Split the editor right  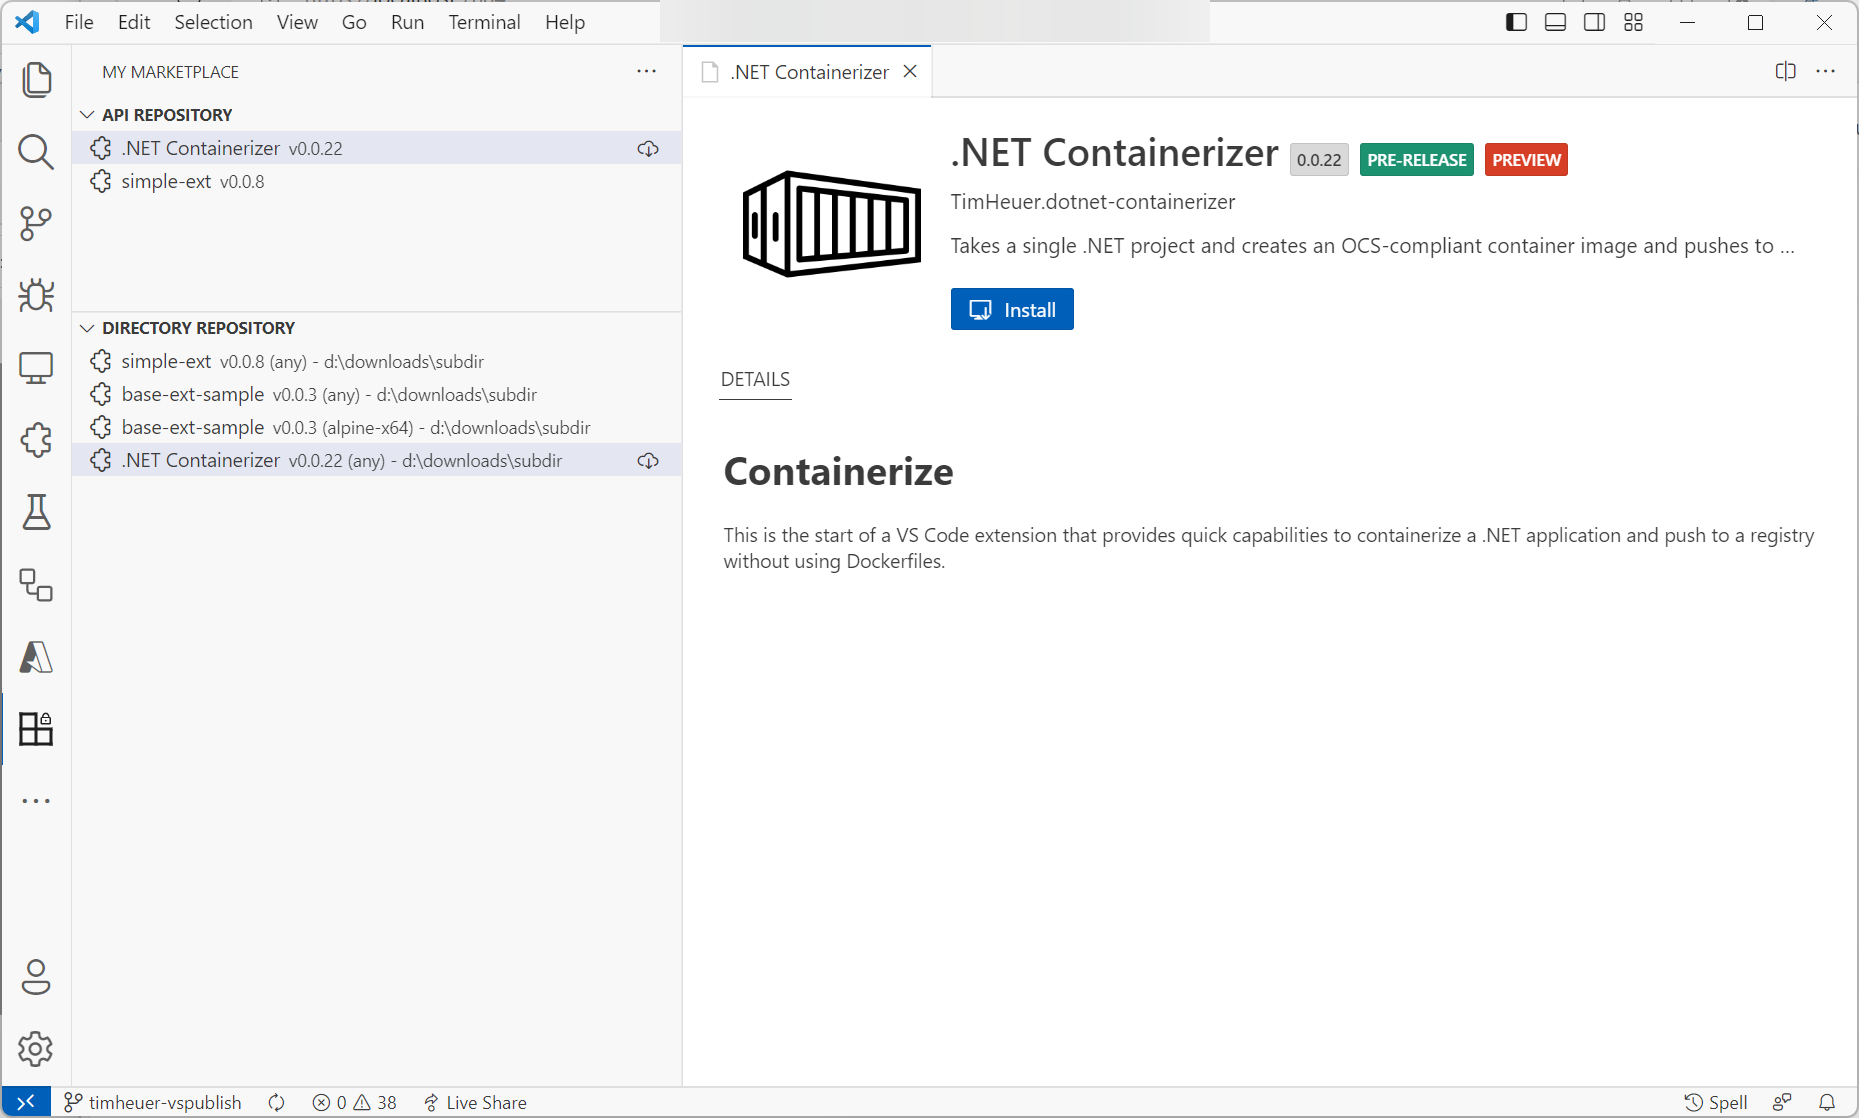click(x=1785, y=71)
